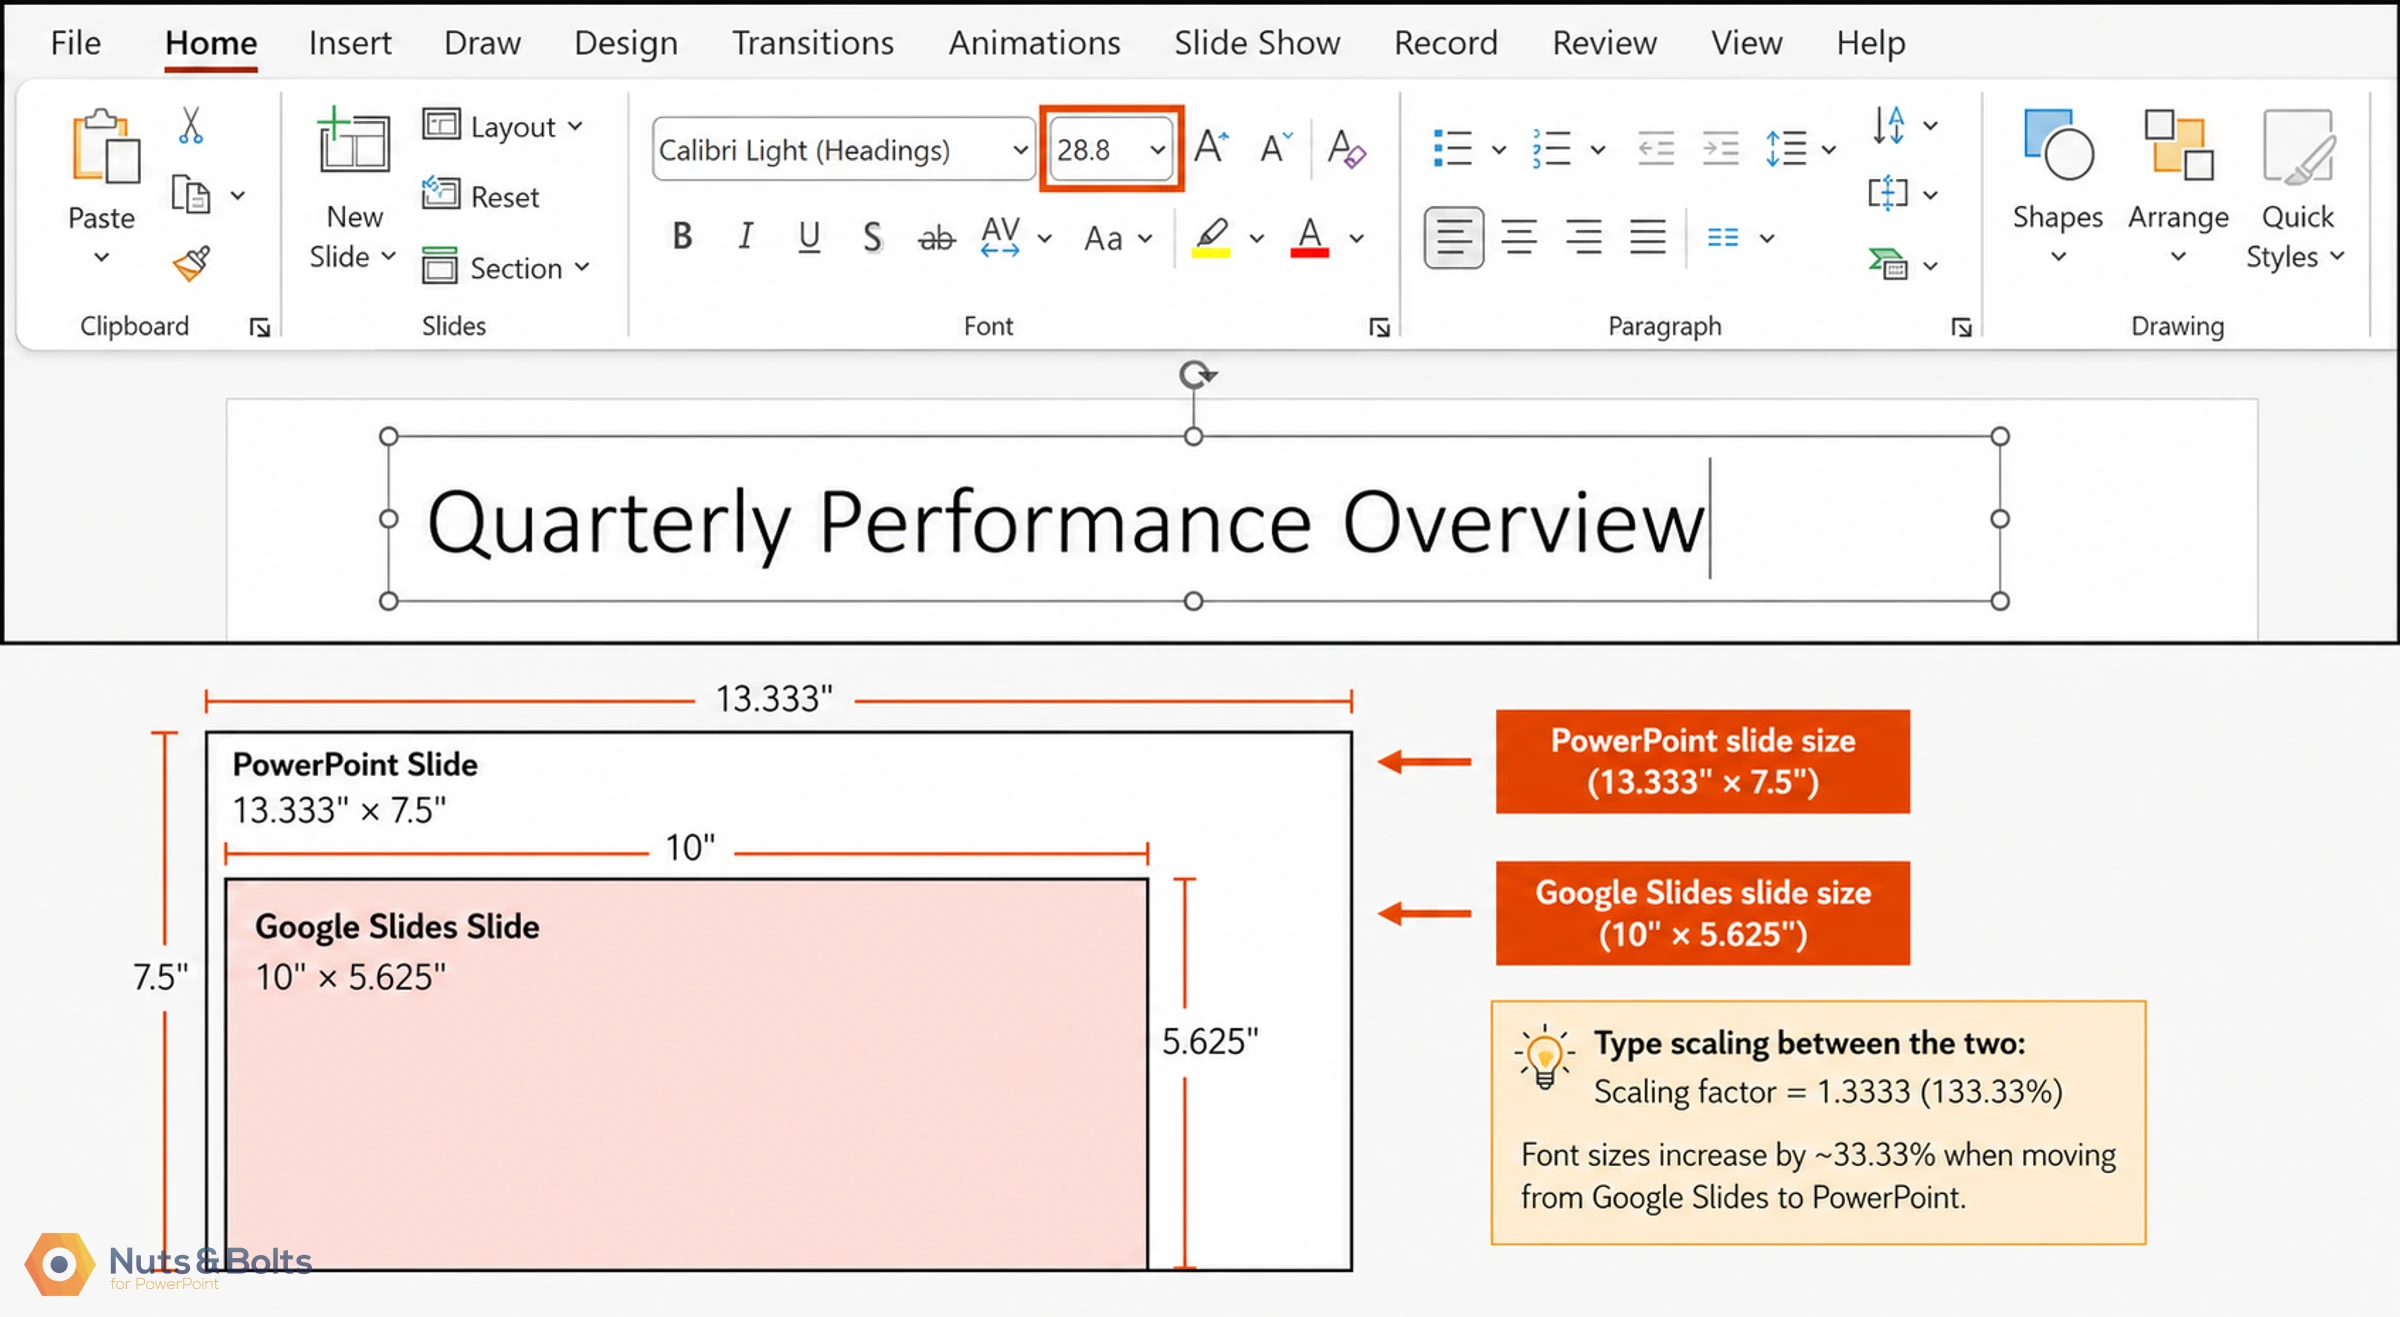Click the text direction icon
The image size is (2400, 1317).
tap(1888, 125)
